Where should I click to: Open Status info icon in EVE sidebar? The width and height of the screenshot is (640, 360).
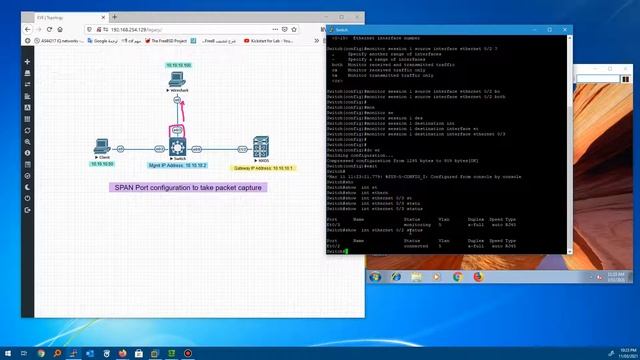click(x=27, y=153)
